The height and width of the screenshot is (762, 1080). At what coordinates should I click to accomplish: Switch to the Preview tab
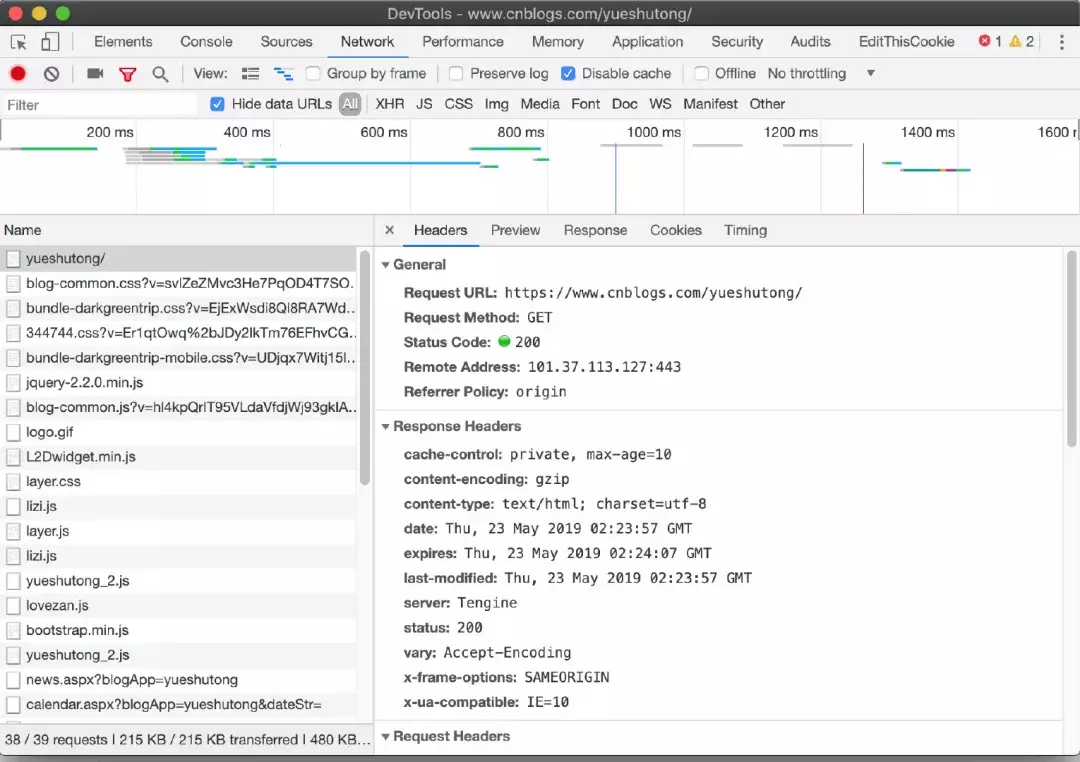[515, 230]
